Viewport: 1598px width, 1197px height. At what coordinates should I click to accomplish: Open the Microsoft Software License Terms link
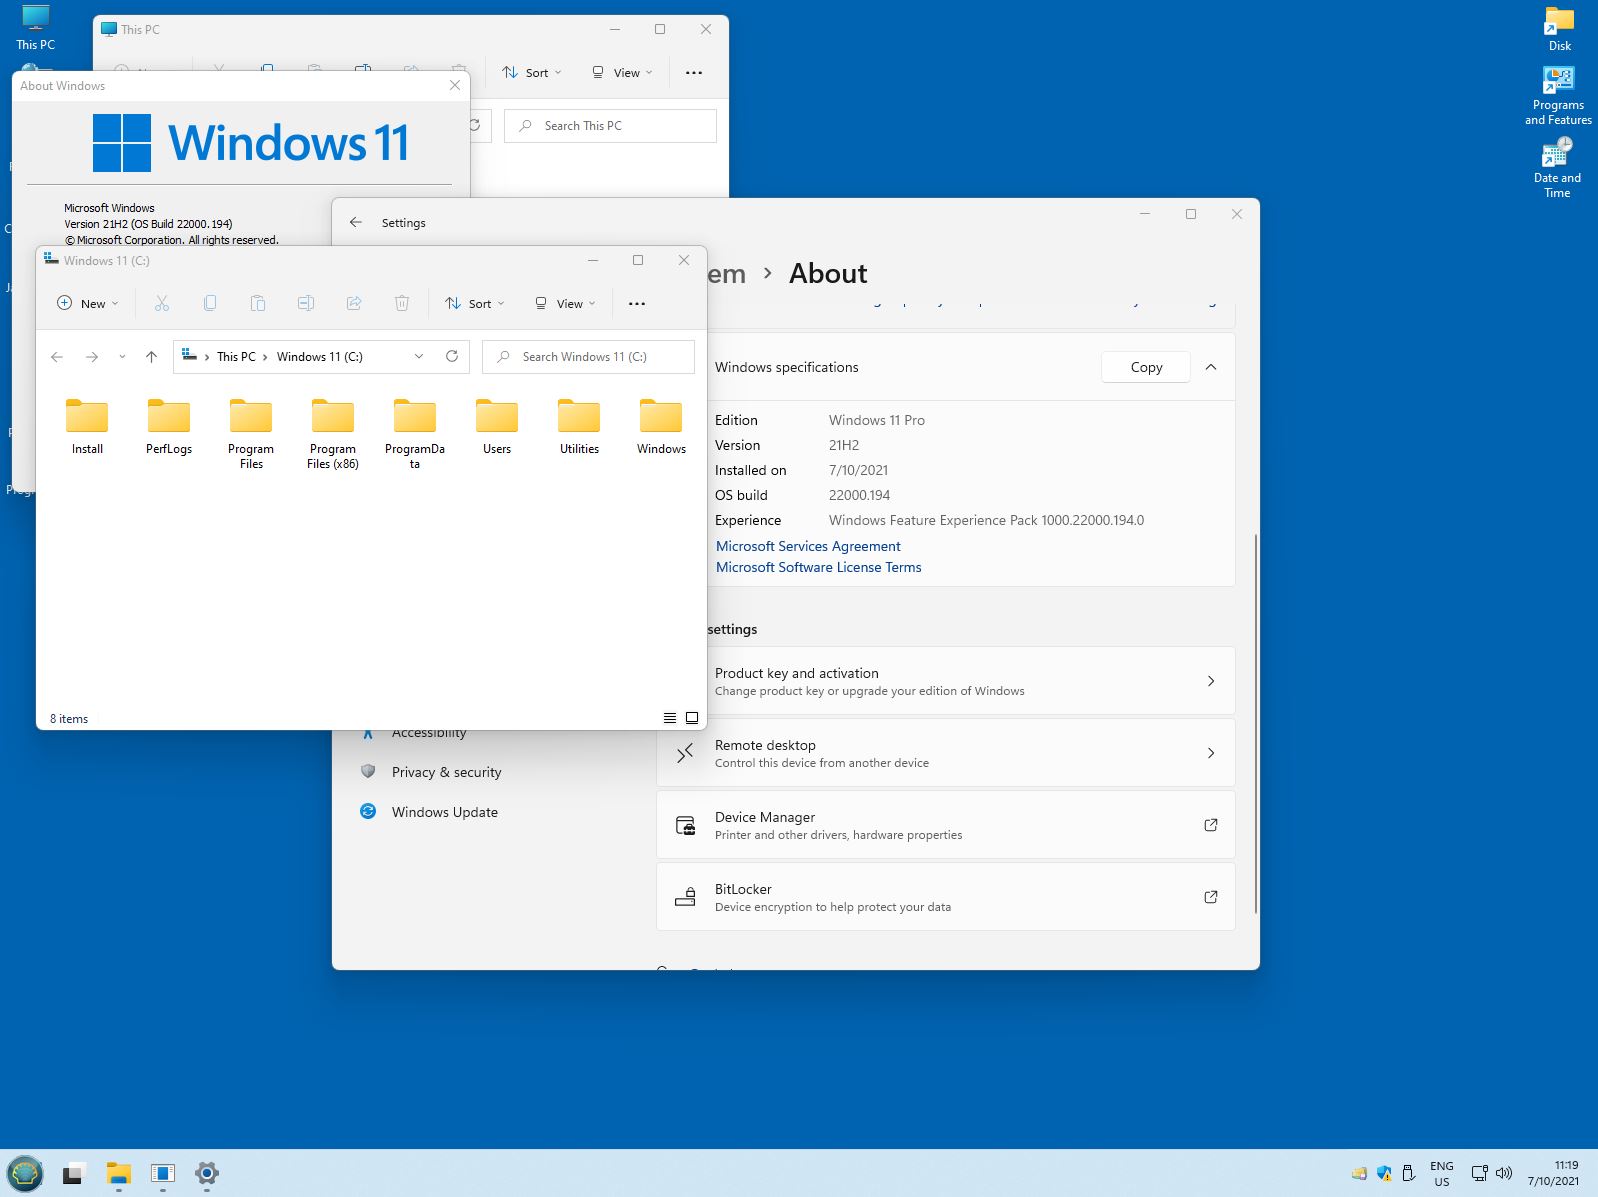pyautogui.click(x=818, y=567)
